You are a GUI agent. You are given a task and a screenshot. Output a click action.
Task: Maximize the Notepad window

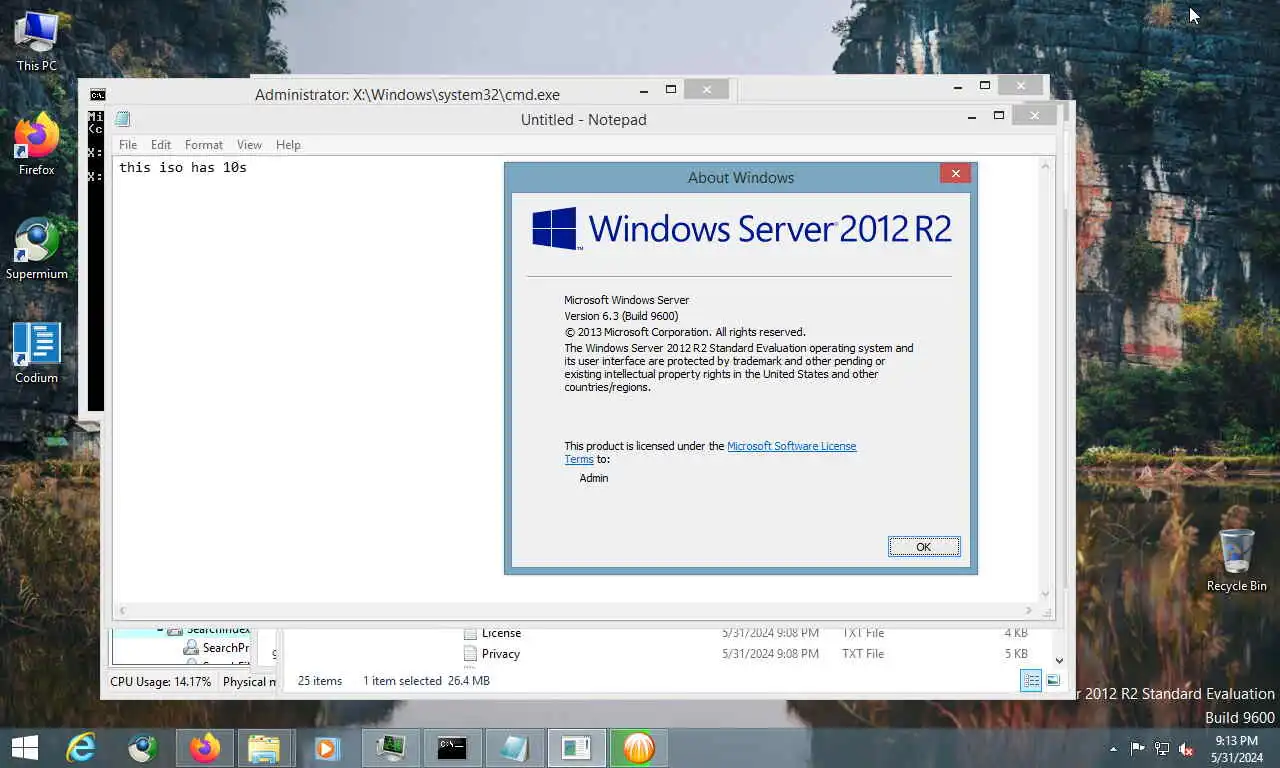998,116
